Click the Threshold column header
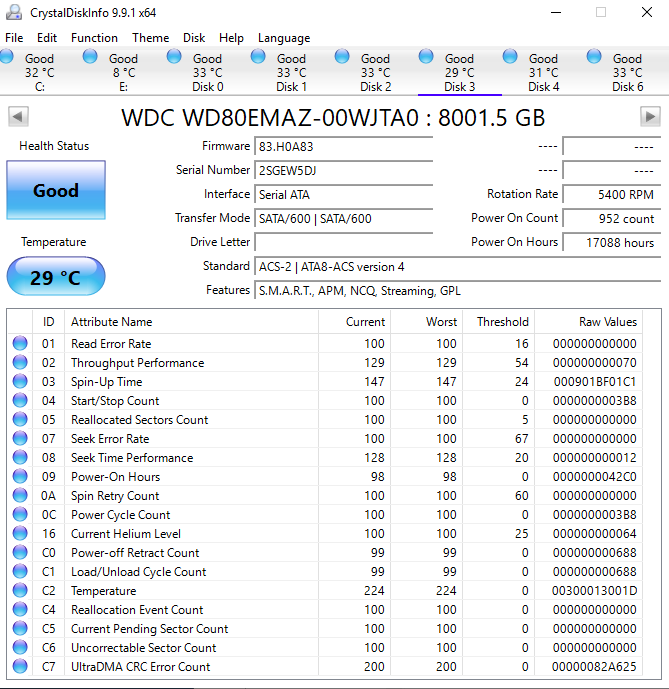669x689 pixels. click(x=498, y=322)
